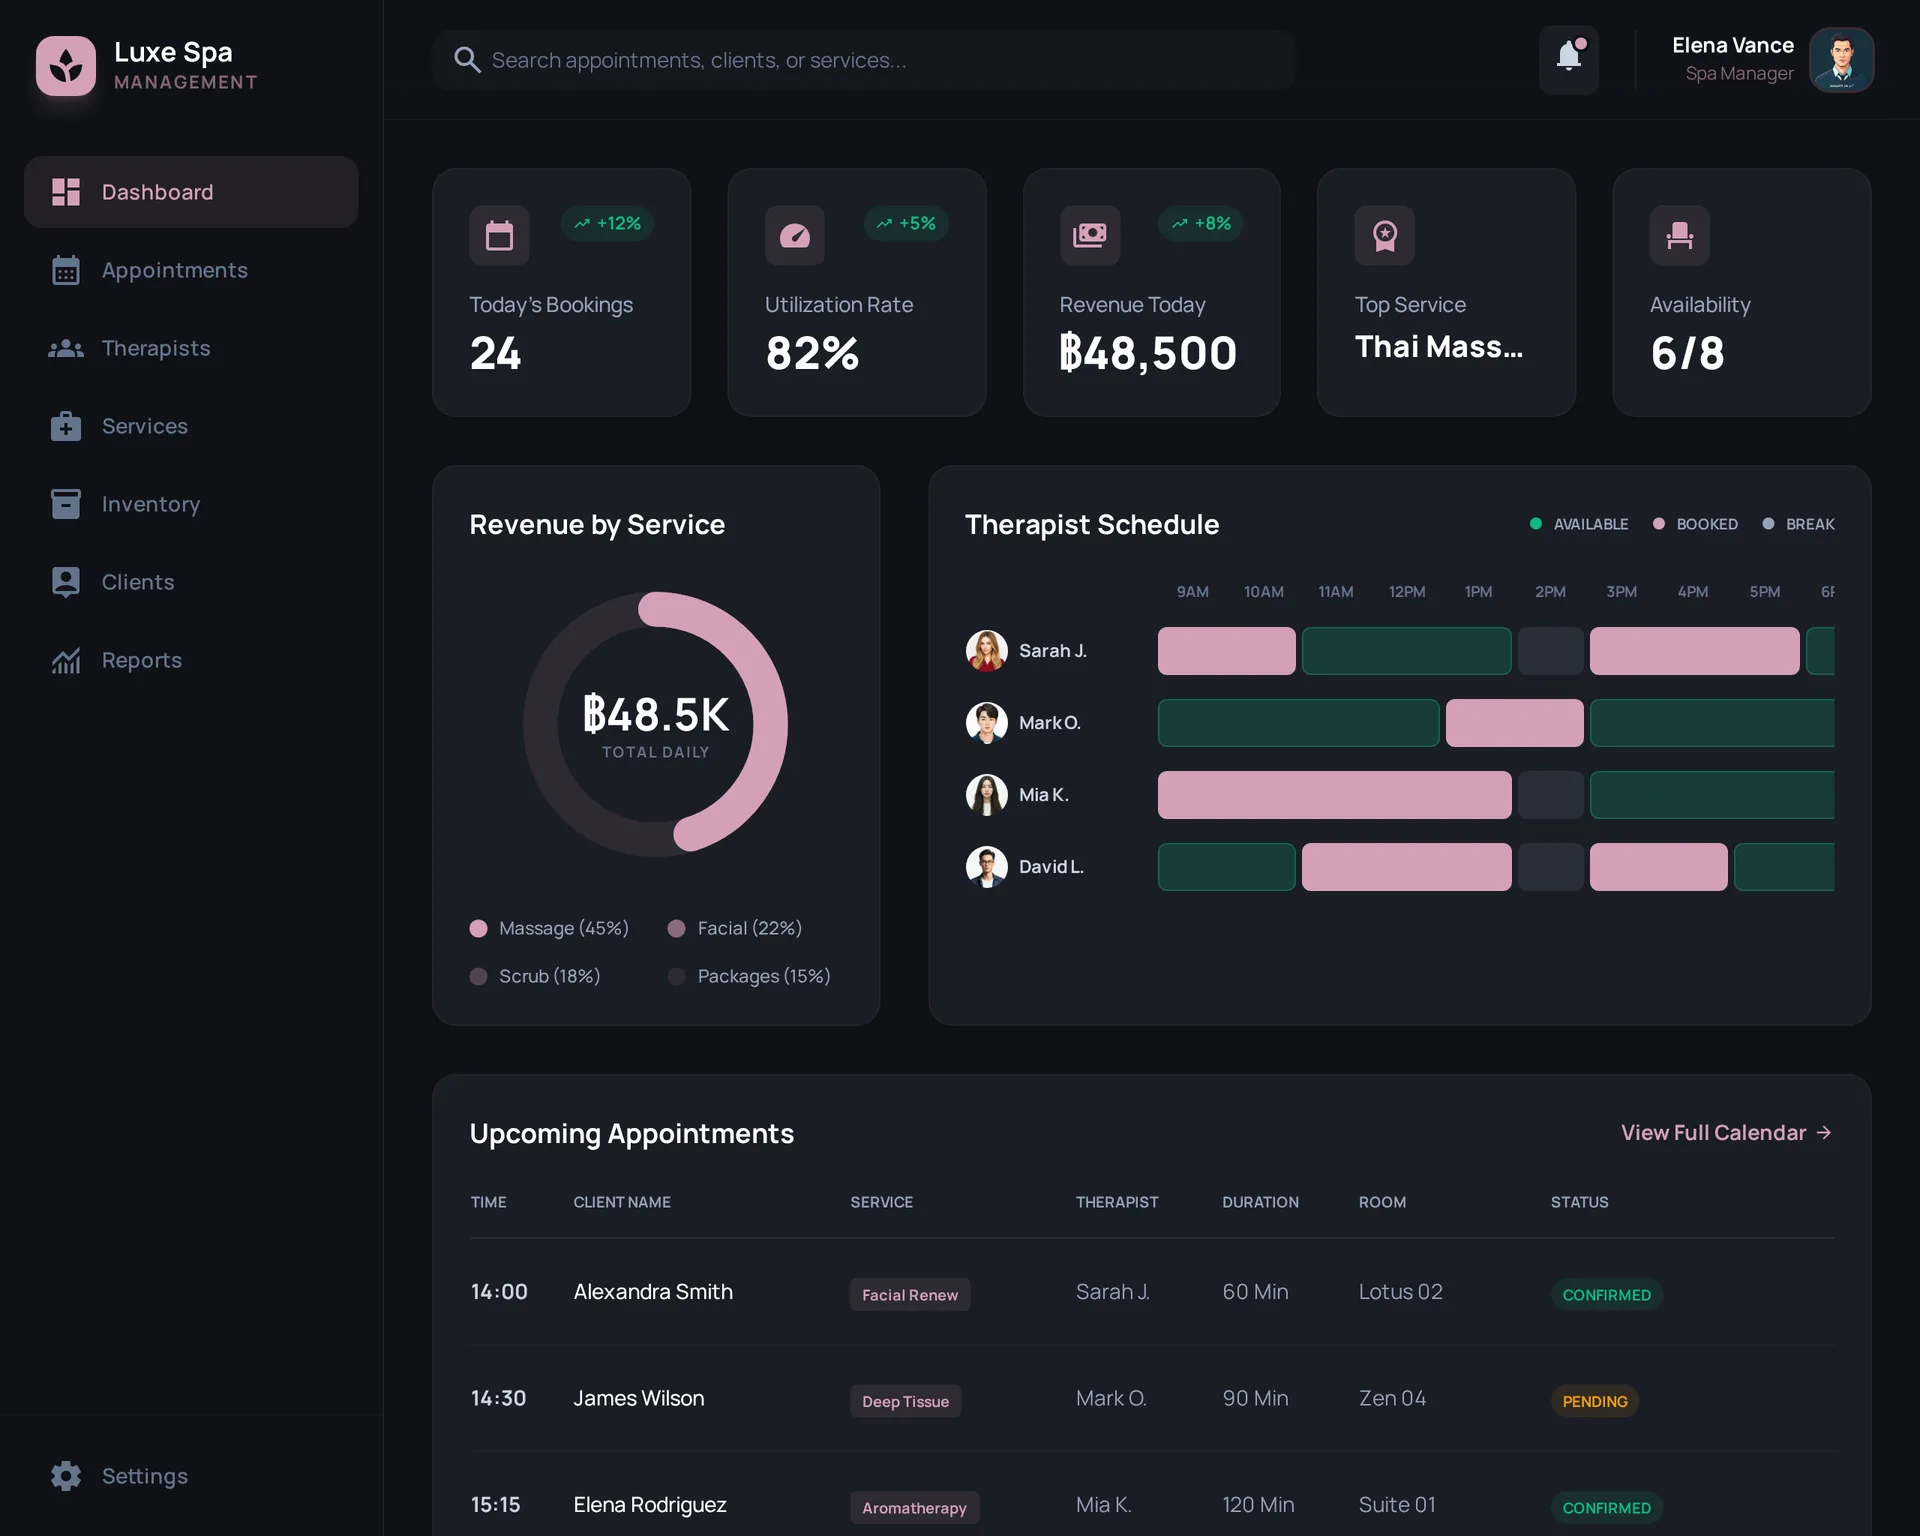Screen dimensions: 1920x1536
Task: Select the Therapists icon in the sidebar
Action: [66, 347]
